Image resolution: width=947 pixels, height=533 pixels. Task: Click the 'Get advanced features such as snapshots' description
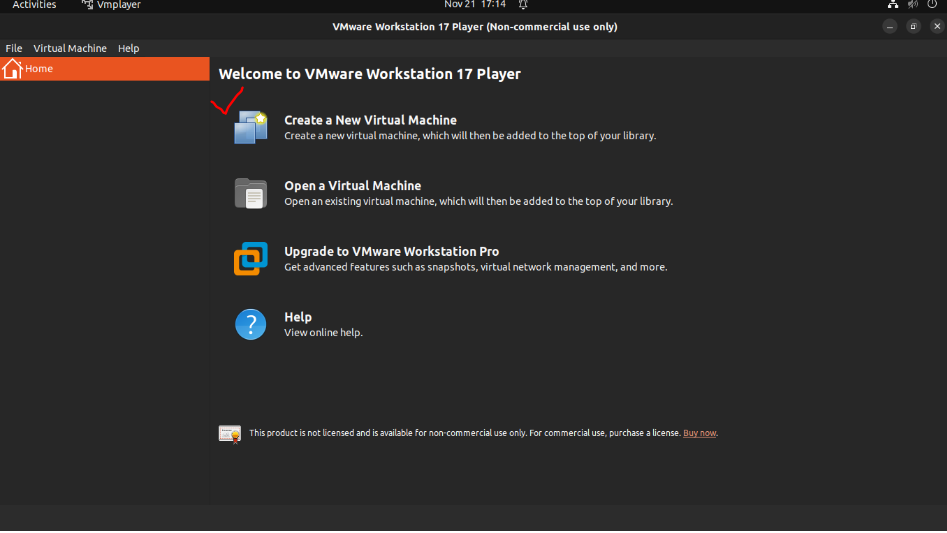475,267
